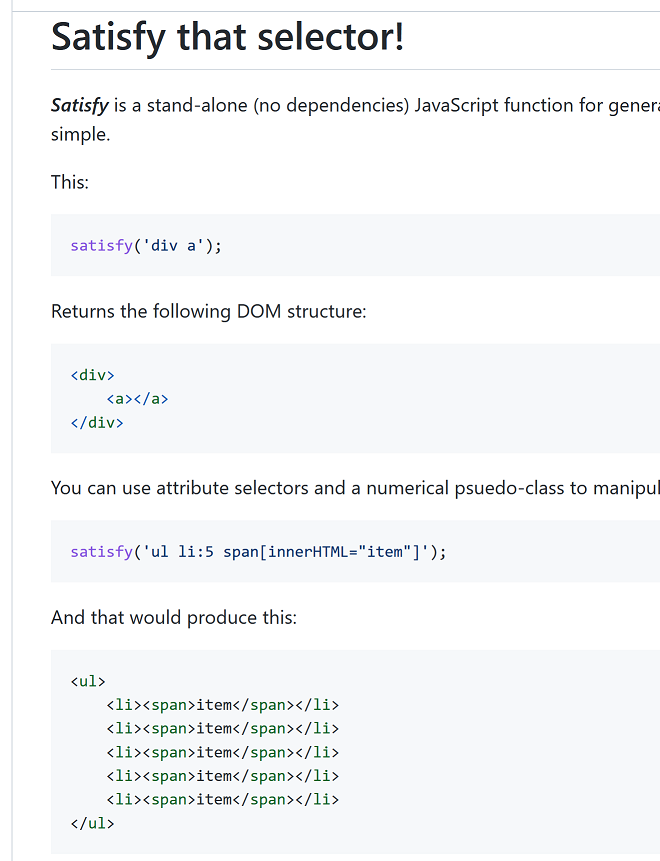The height and width of the screenshot is (861, 660).
Task: Click the closing </div> tag line
Action: pos(97,422)
